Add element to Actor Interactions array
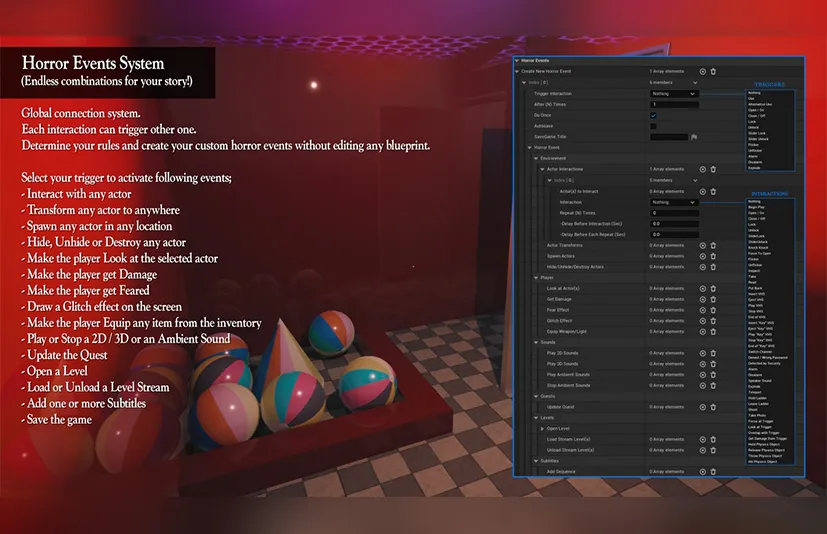The width and height of the screenshot is (827, 534). click(x=703, y=169)
